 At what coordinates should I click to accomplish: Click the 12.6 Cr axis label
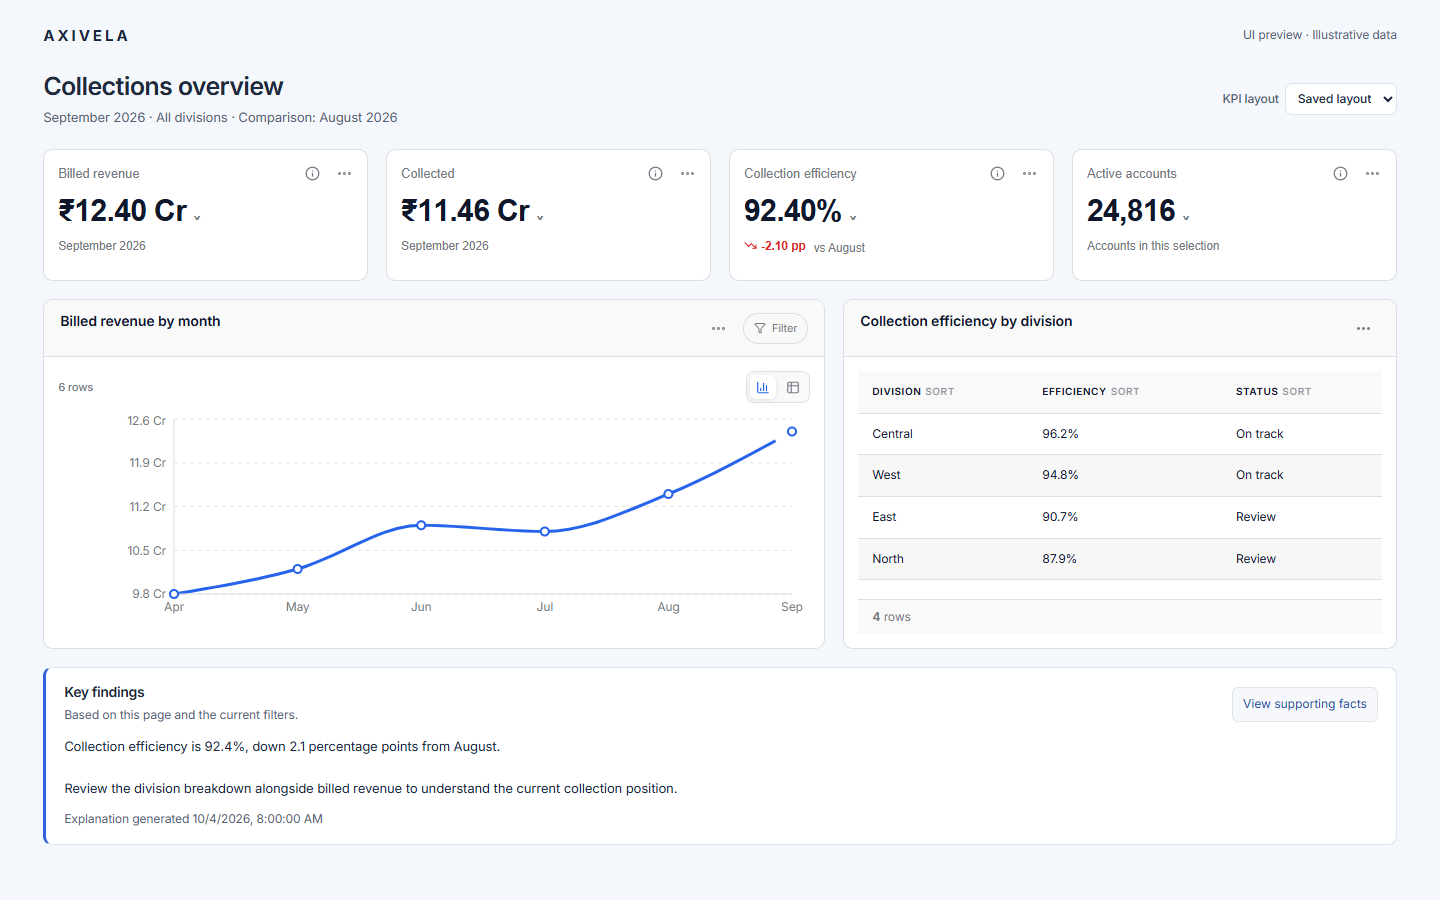(147, 421)
